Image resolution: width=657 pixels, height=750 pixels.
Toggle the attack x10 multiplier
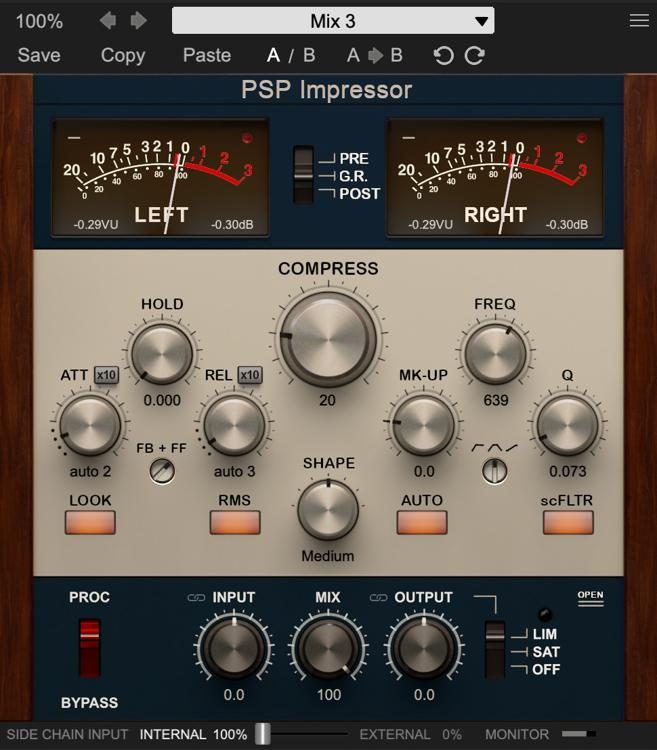point(106,375)
